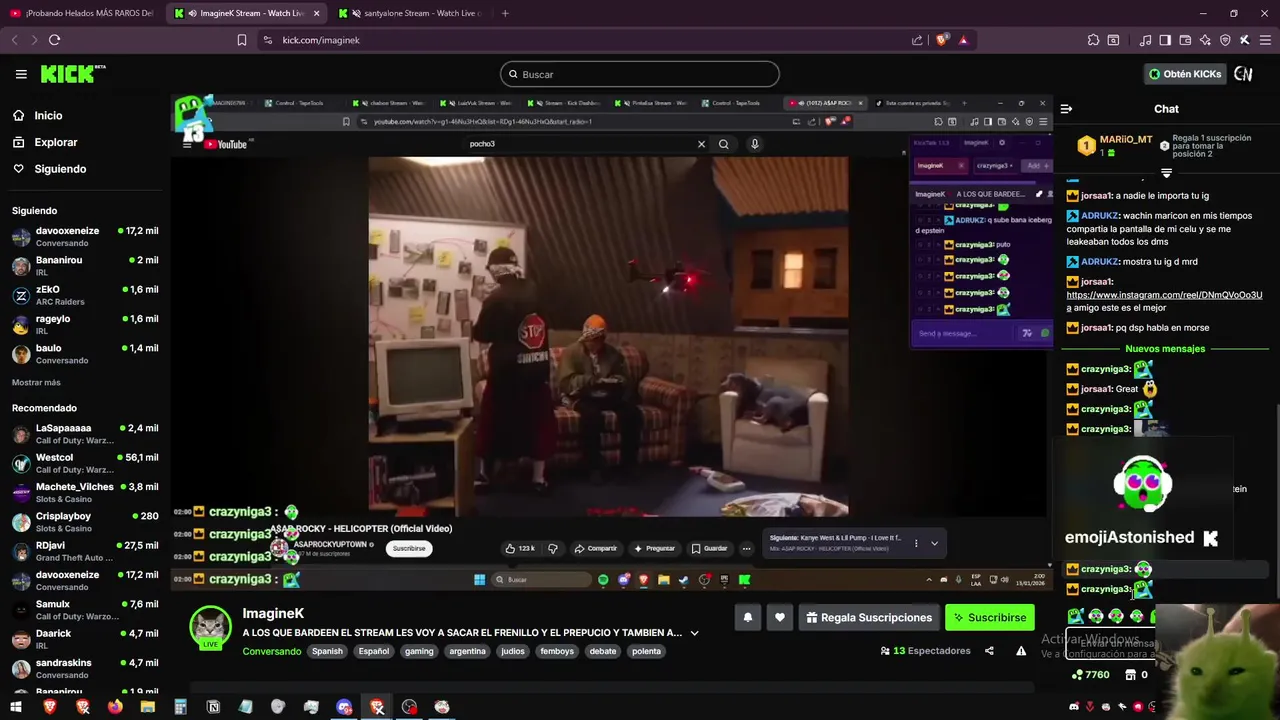Screen dimensions: 1280x720
Task: Open Brave Leo AI sparkle icon
Action: 1205,40
